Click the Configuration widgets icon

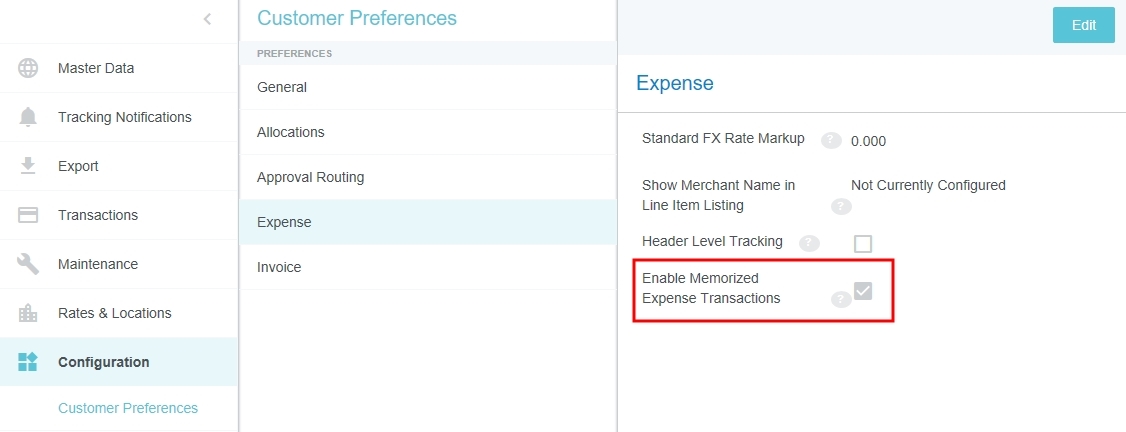(x=28, y=362)
